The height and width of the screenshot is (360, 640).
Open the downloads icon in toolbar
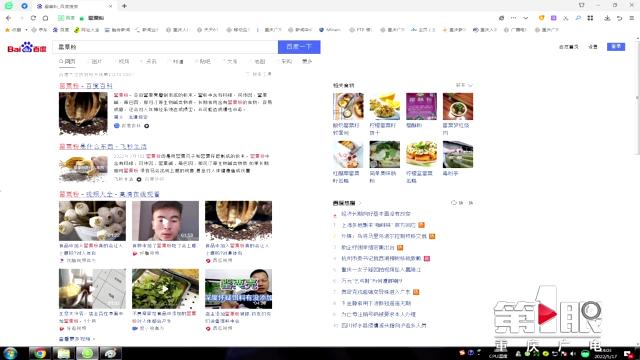pos(607,18)
